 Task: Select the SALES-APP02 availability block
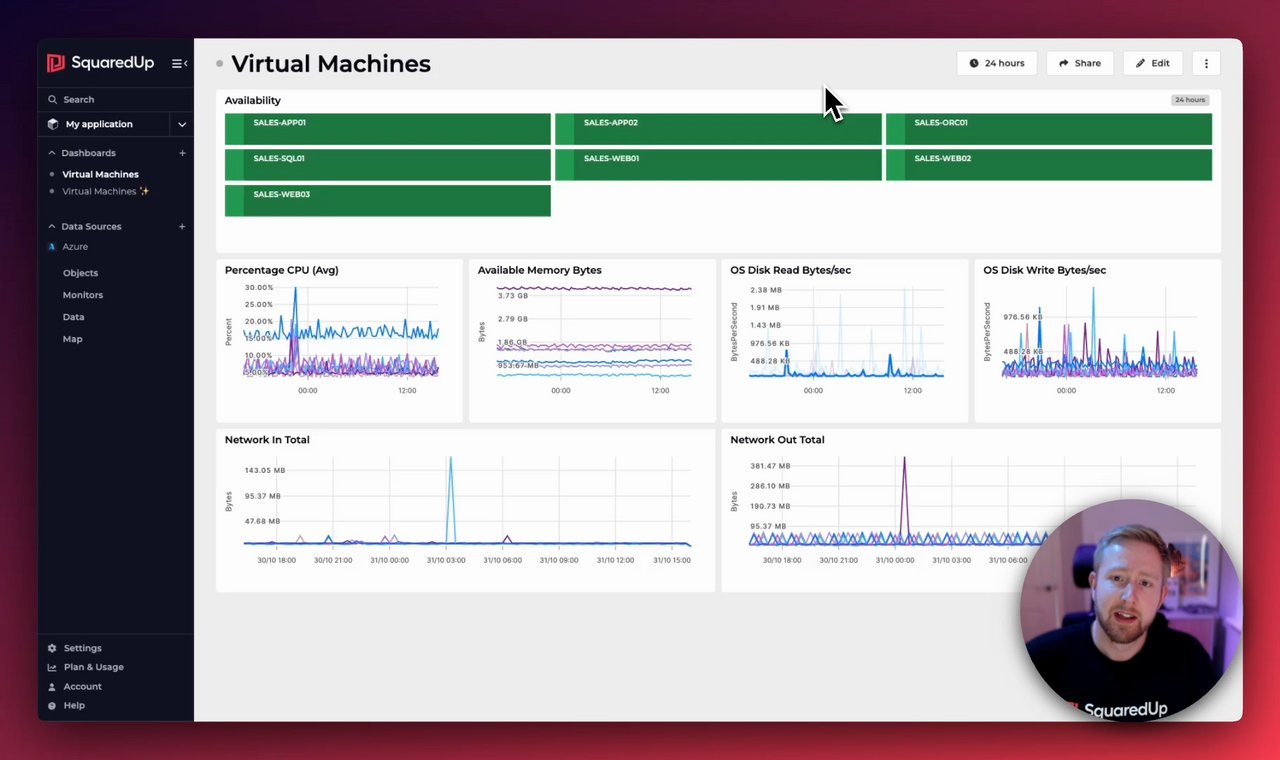click(718, 129)
